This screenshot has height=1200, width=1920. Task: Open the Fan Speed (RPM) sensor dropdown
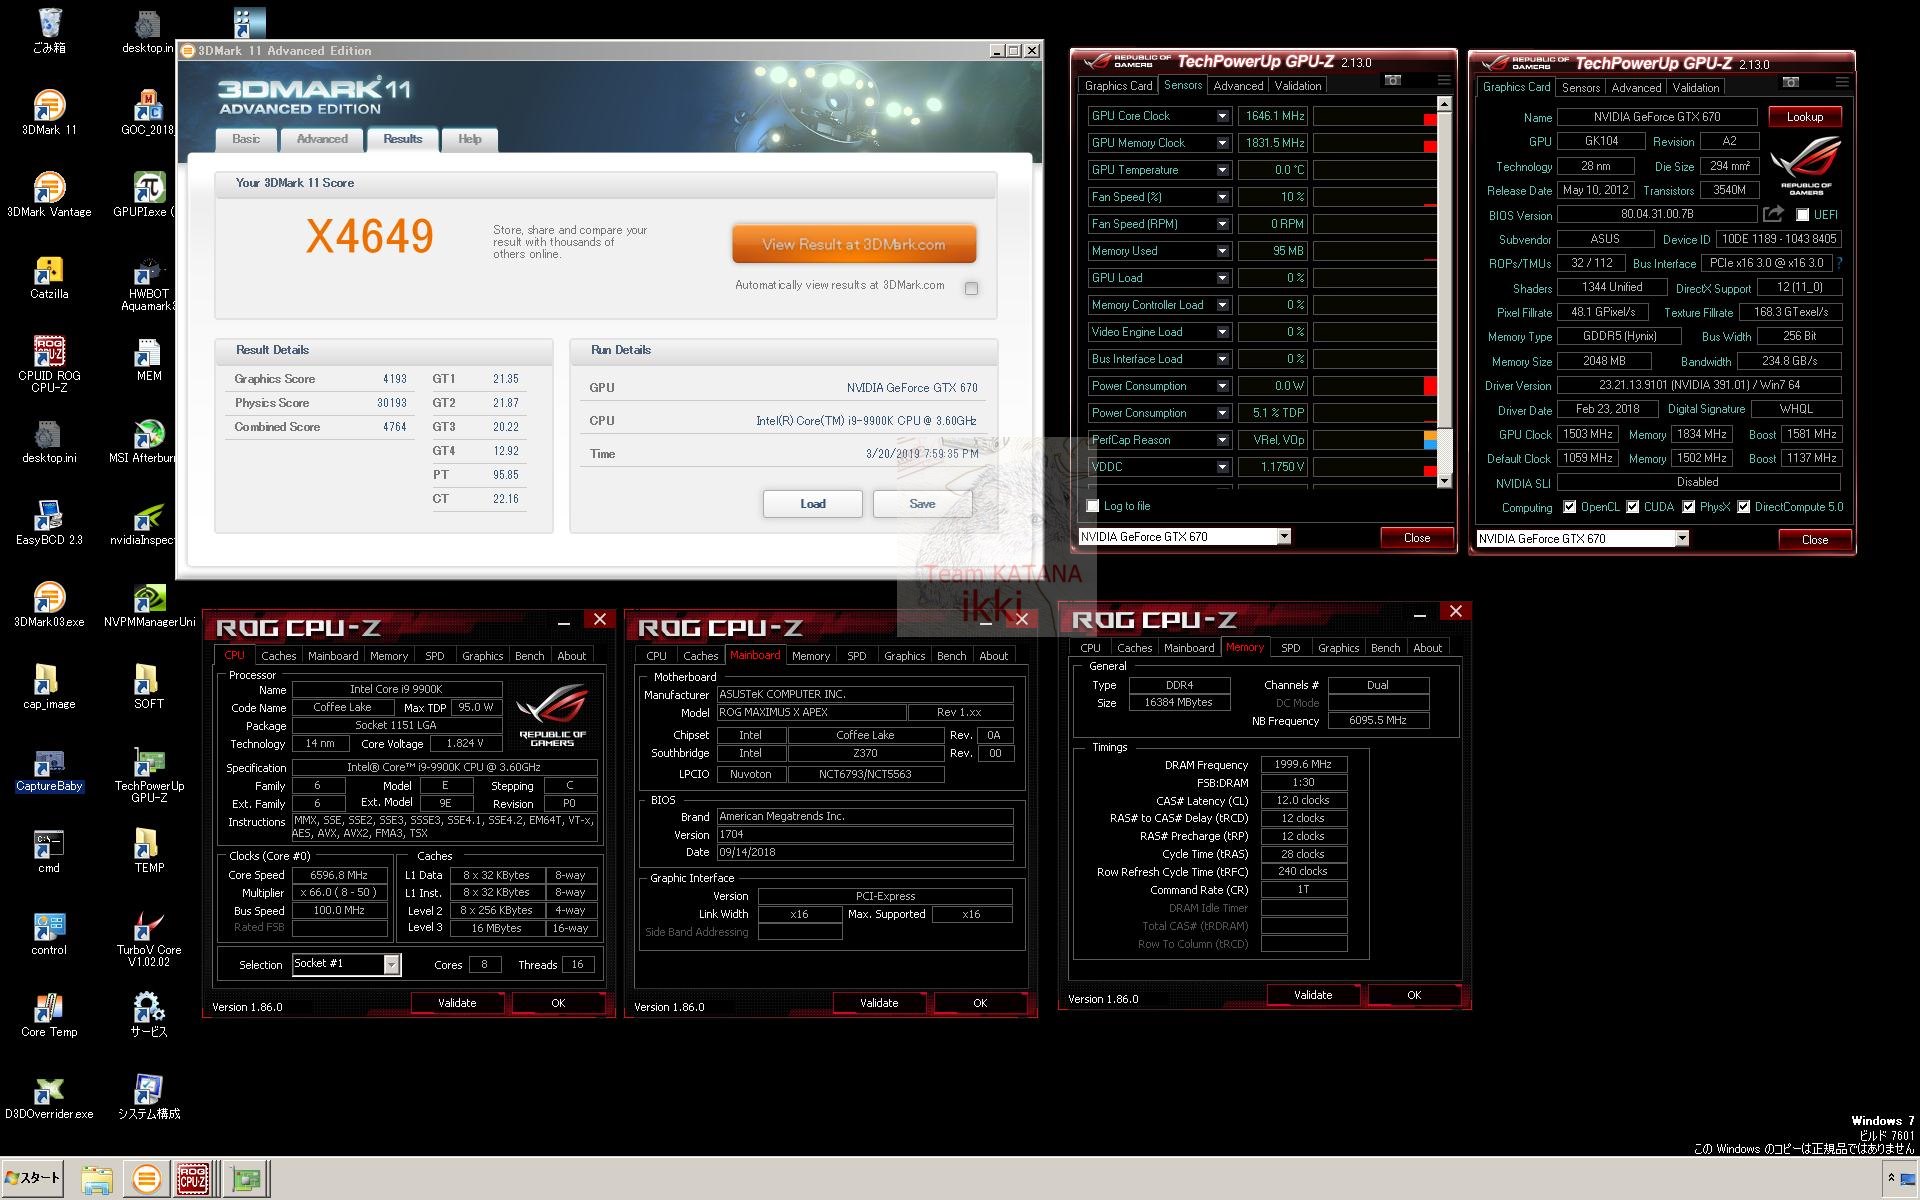pos(1222,224)
